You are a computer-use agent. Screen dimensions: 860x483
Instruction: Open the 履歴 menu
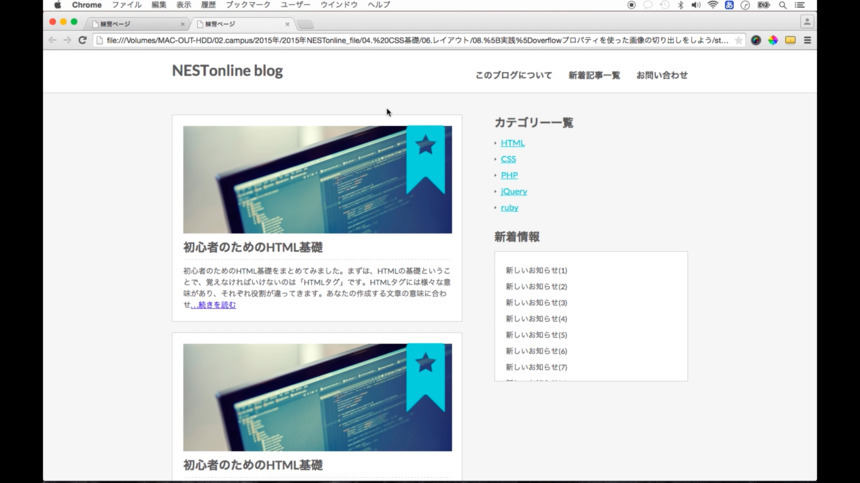[208, 5]
